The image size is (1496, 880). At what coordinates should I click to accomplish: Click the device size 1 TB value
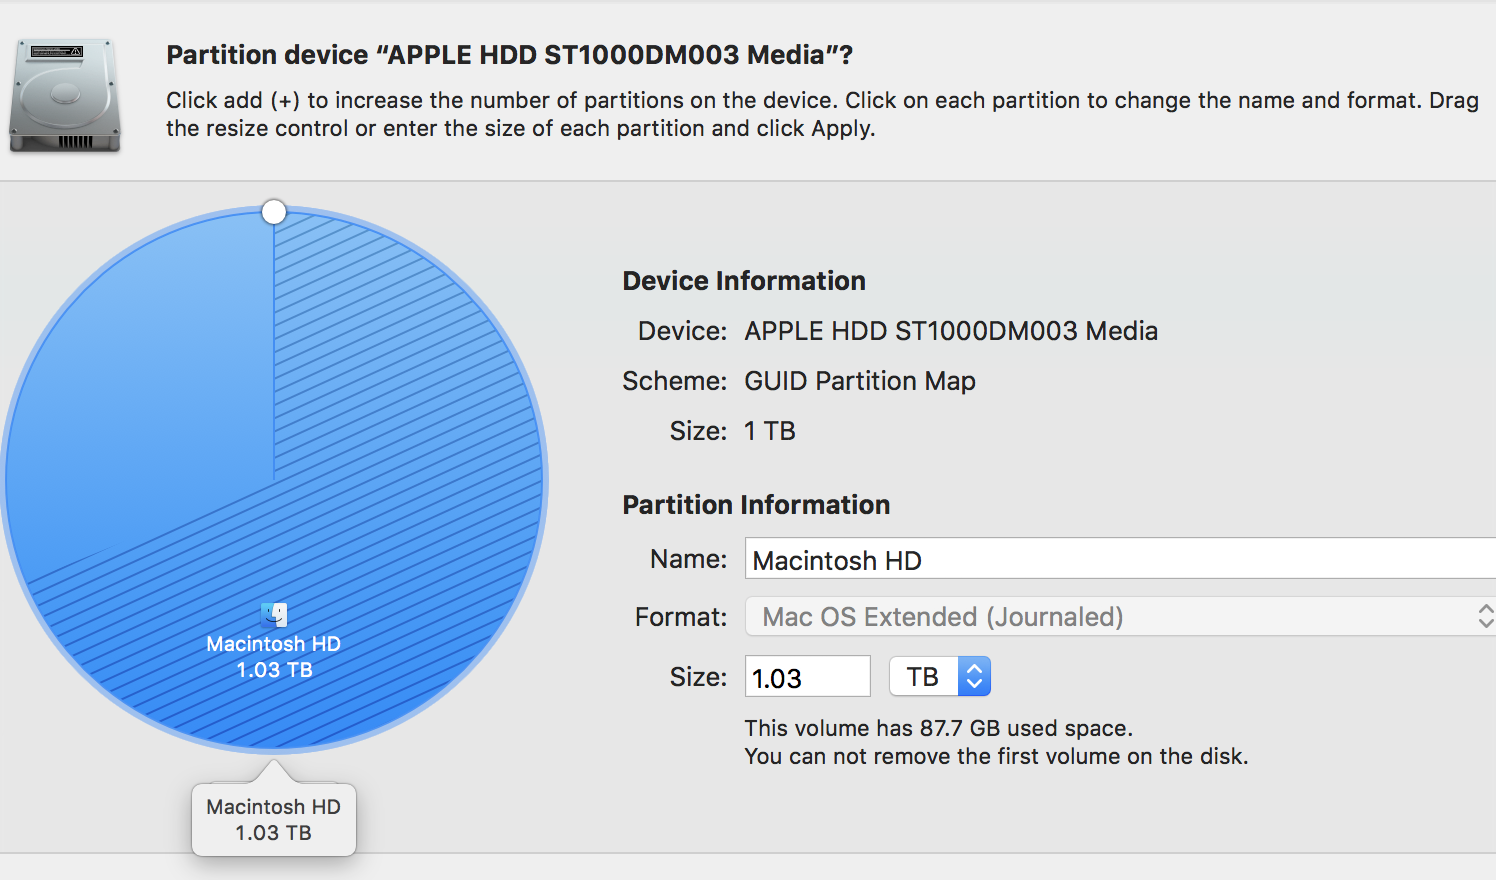[x=770, y=431]
